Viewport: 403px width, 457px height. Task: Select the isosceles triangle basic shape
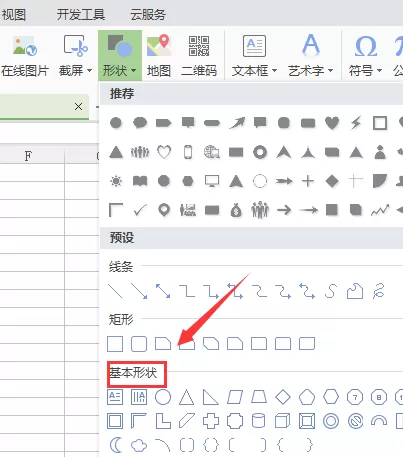187,397
